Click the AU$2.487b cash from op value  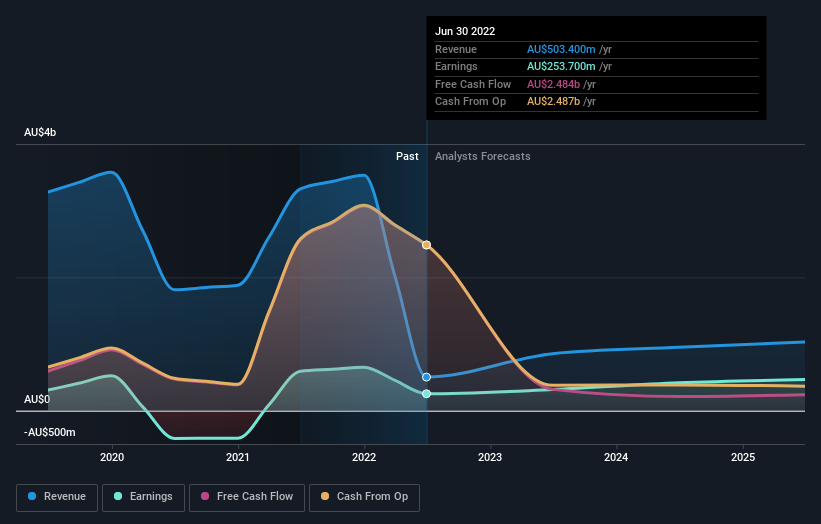(553, 102)
